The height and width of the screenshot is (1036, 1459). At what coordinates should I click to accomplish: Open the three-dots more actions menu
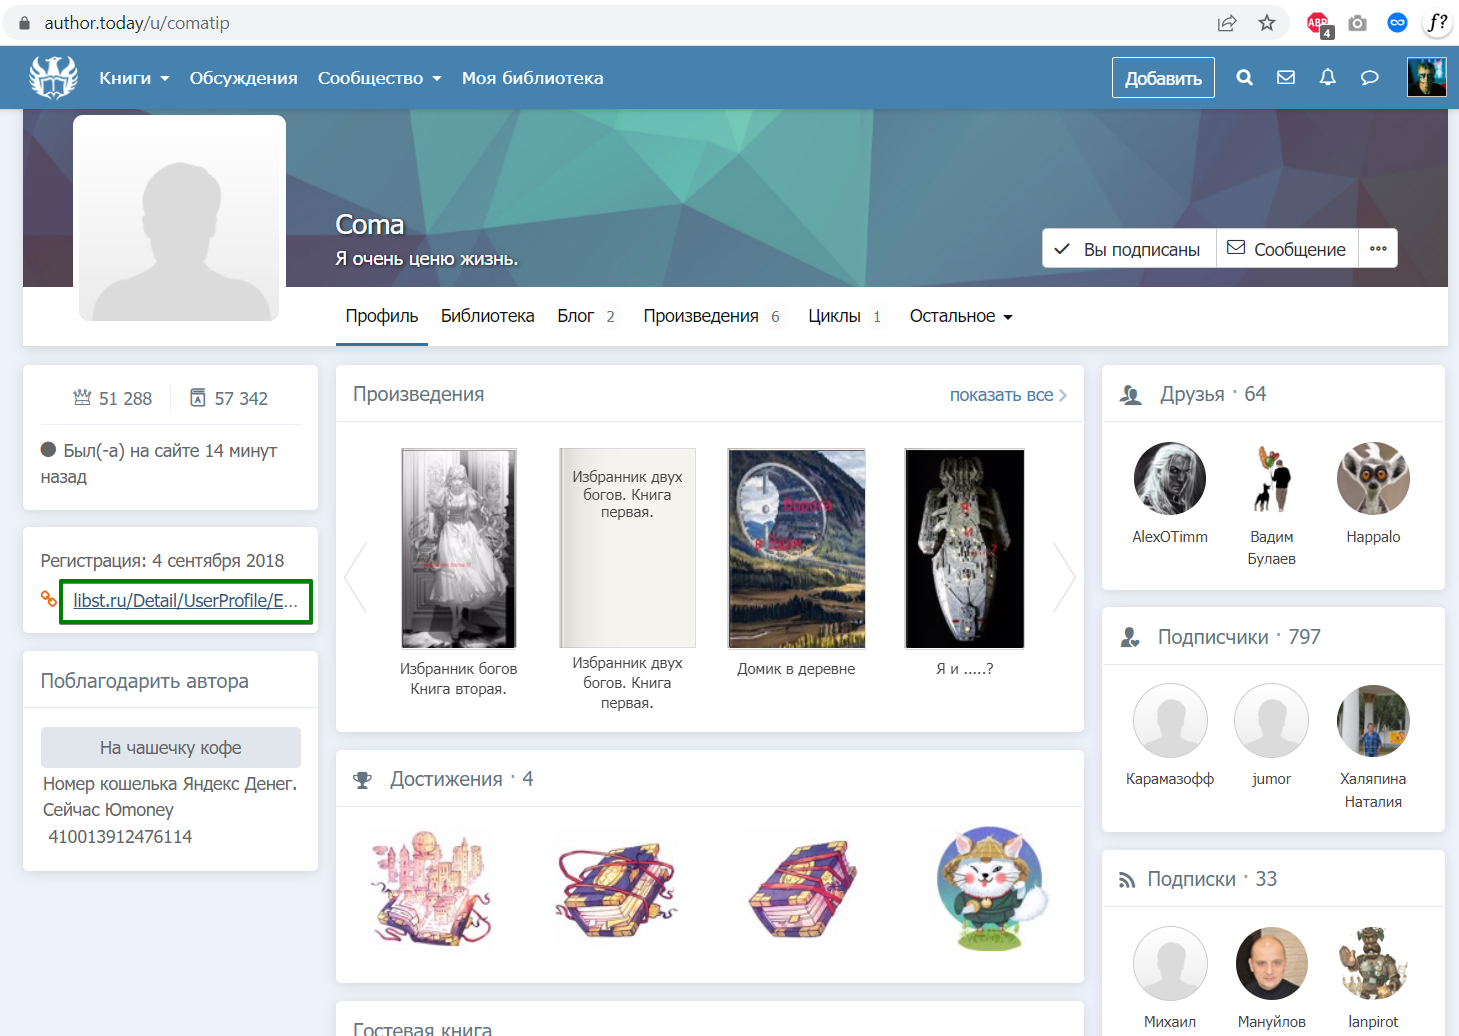click(1378, 249)
